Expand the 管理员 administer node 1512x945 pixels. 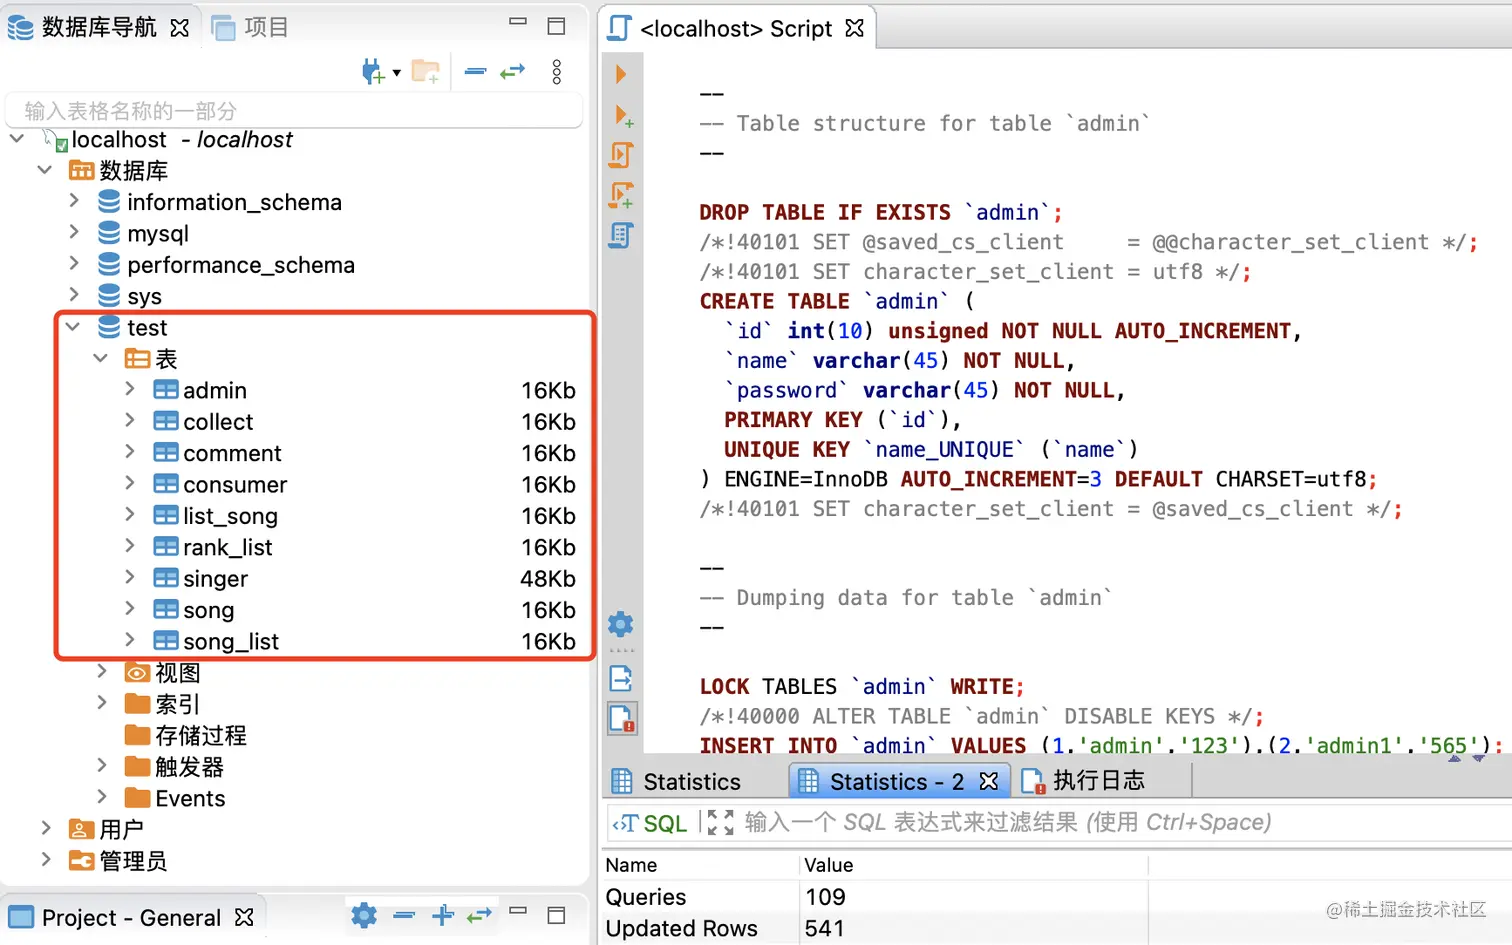(x=46, y=860)
